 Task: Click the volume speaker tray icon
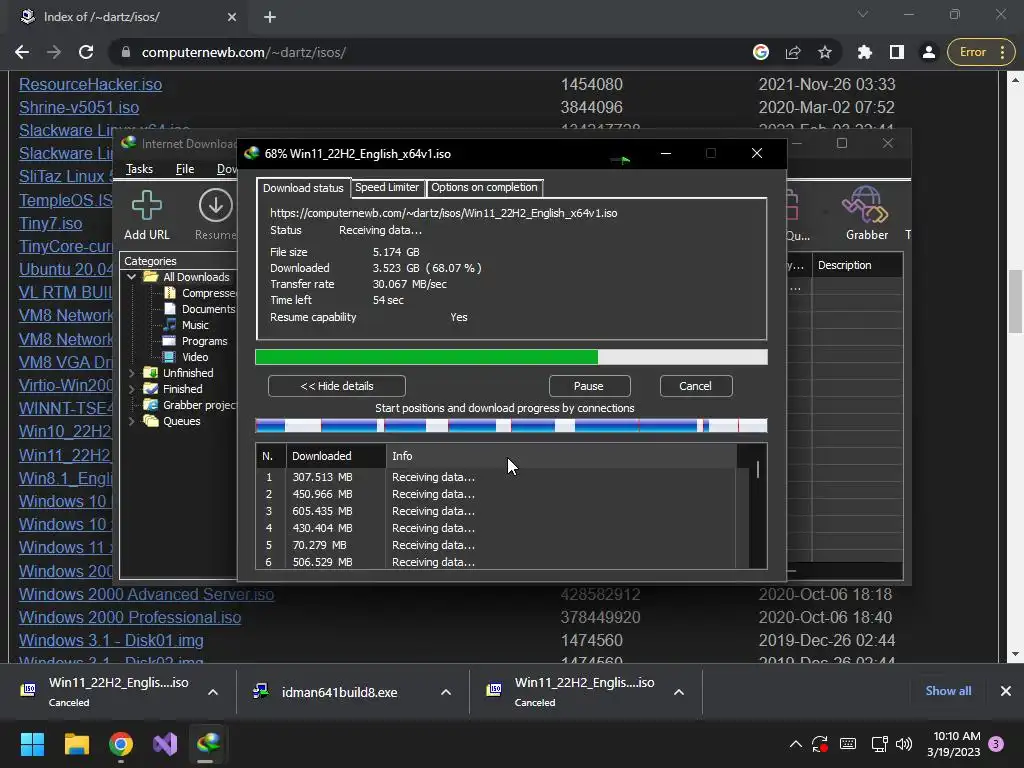[904, 744]
